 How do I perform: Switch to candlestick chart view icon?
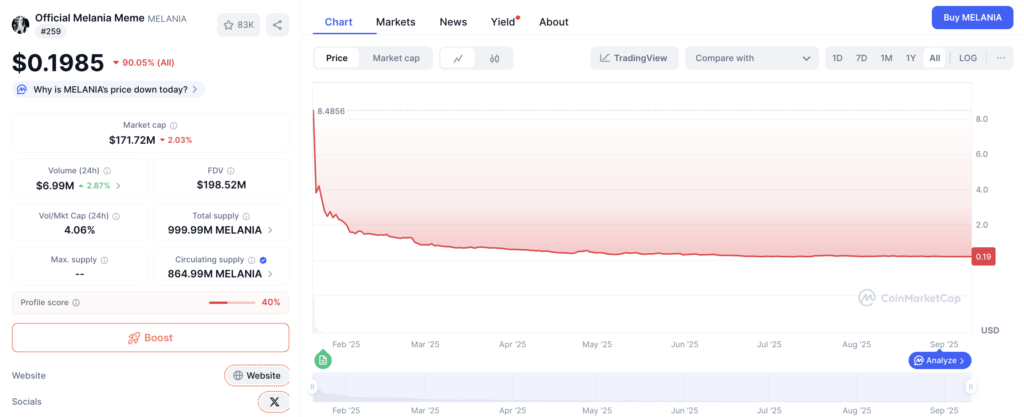click(494, 58)
